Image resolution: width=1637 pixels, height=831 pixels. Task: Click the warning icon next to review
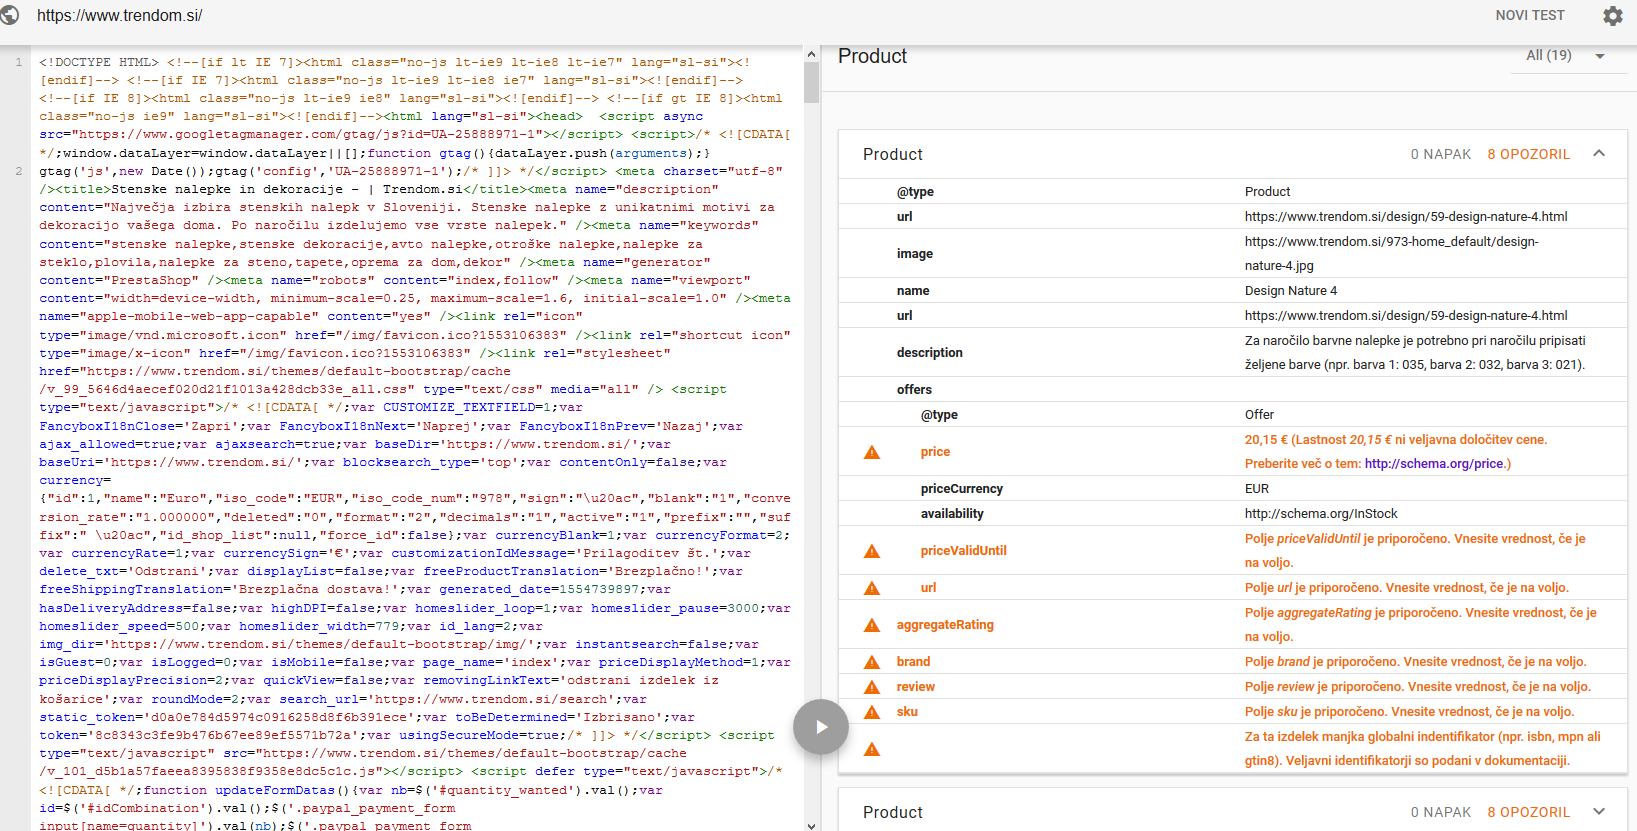pyautogui.click(x=872, y=687)
